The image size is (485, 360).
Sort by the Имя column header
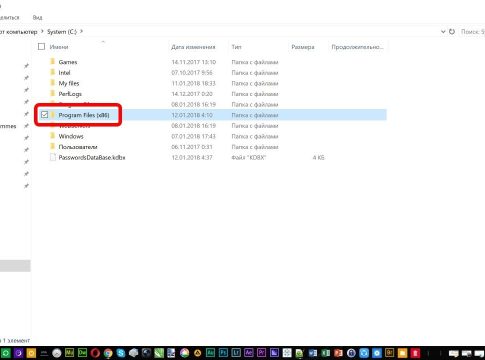coord(59,47)
